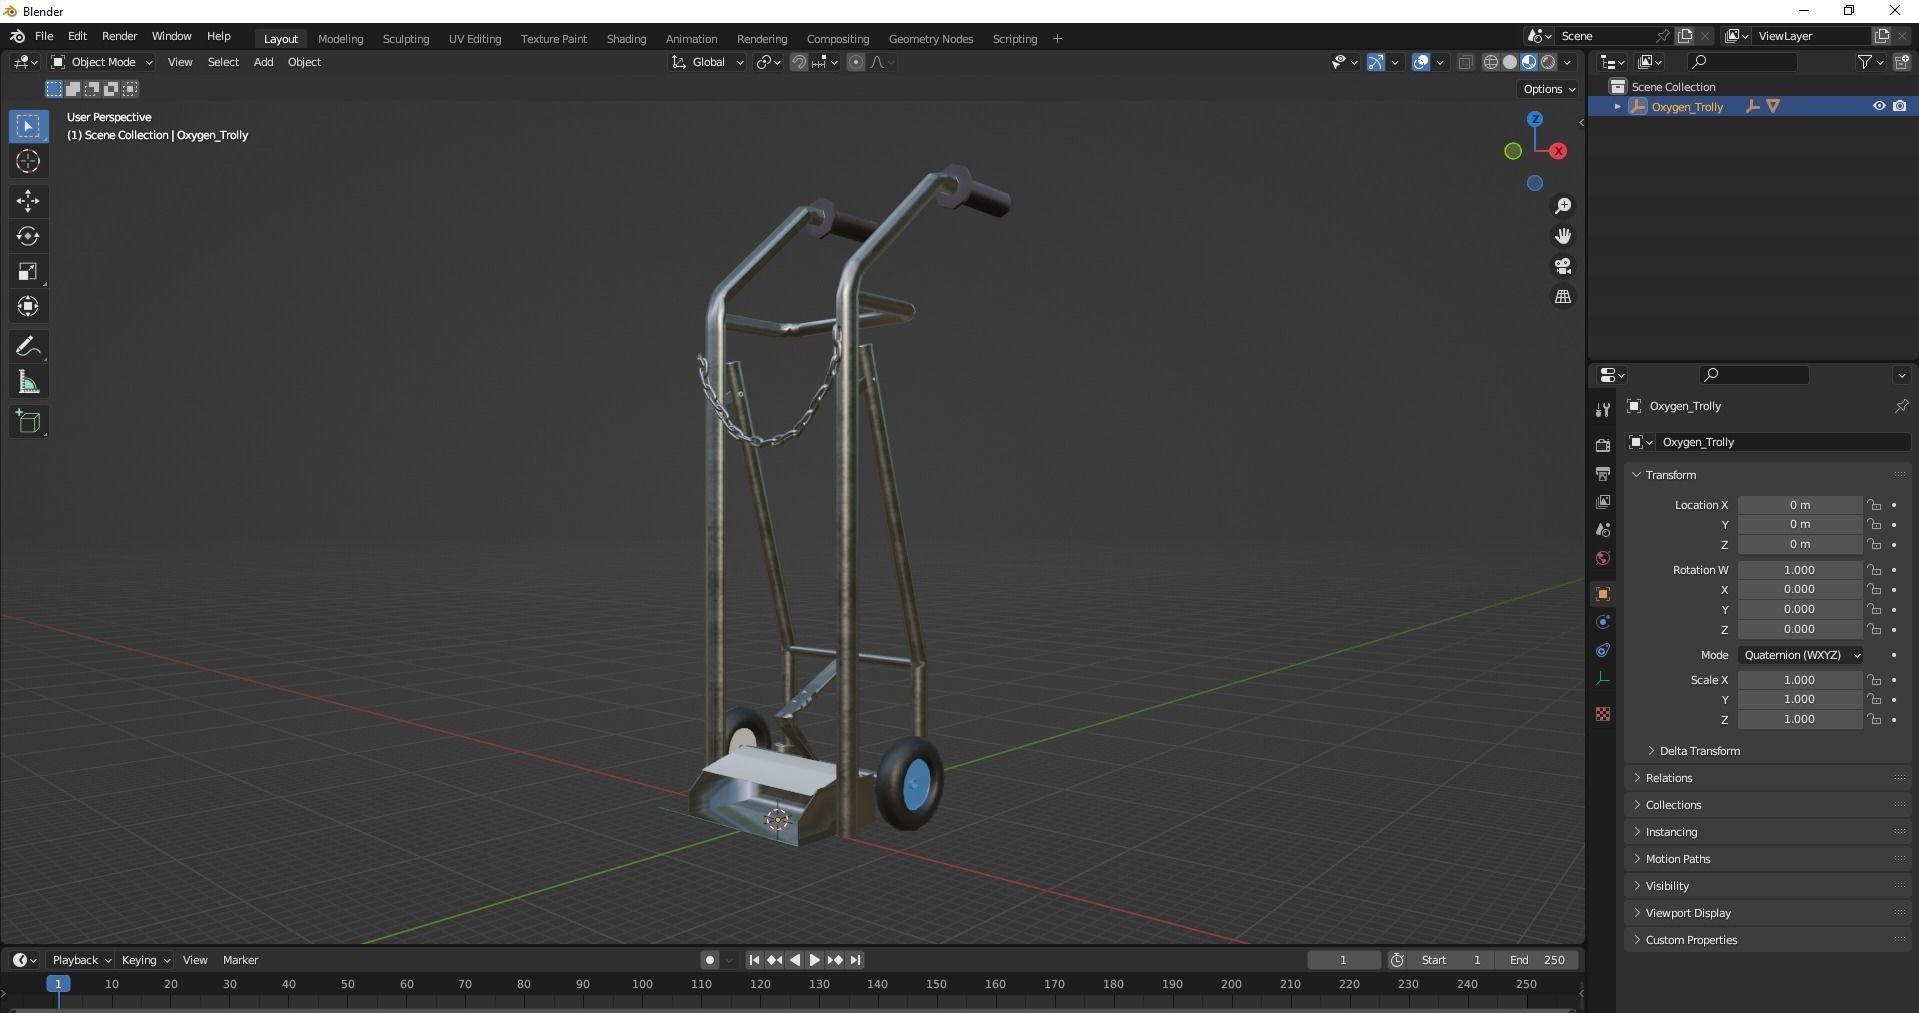Open the Scene properties tab
Image resolution: width=1919 pixels, height=1013 pixels.
tap(1603, 529)
